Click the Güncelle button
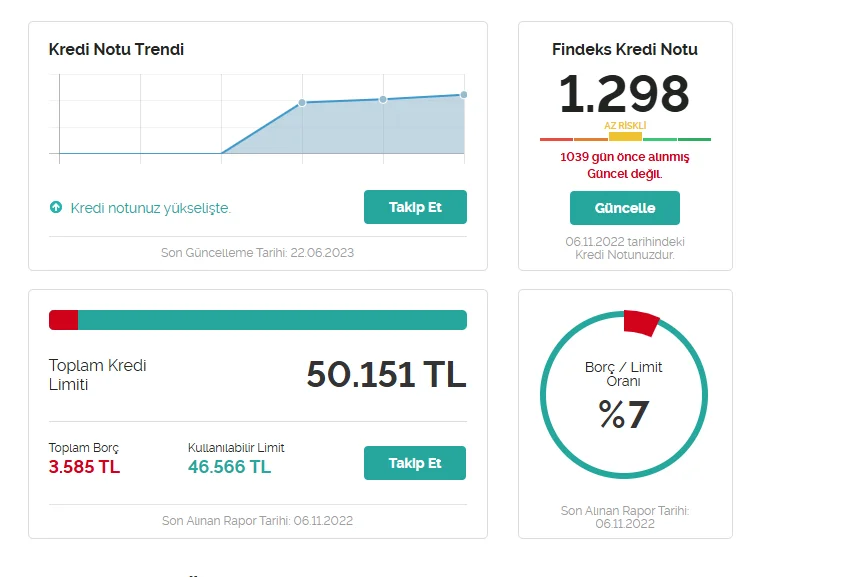Viewport: 859px width, 577px height. pyautogui.click(x=624, y=208)
